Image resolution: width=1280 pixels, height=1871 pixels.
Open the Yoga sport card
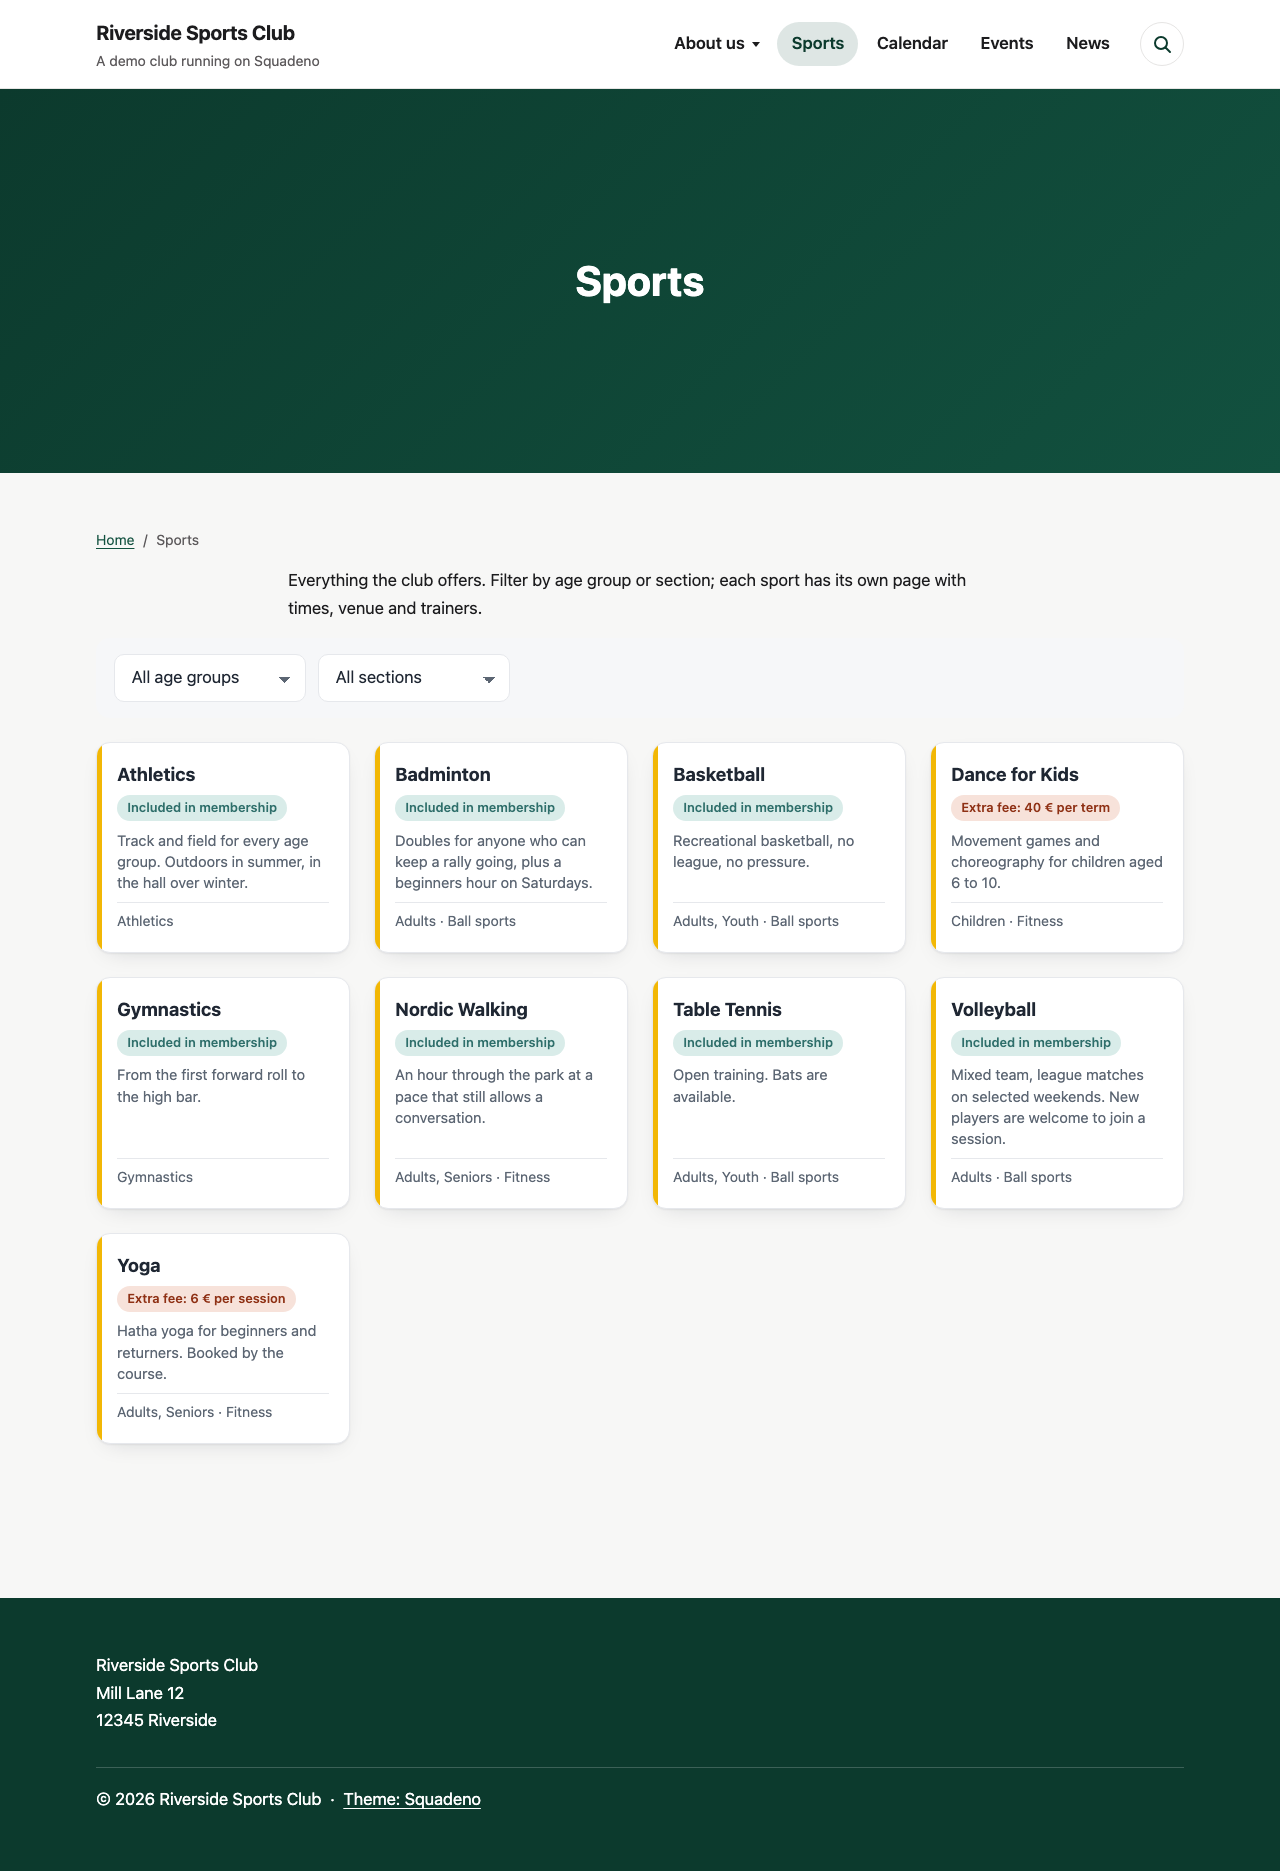pos(223,1338)
